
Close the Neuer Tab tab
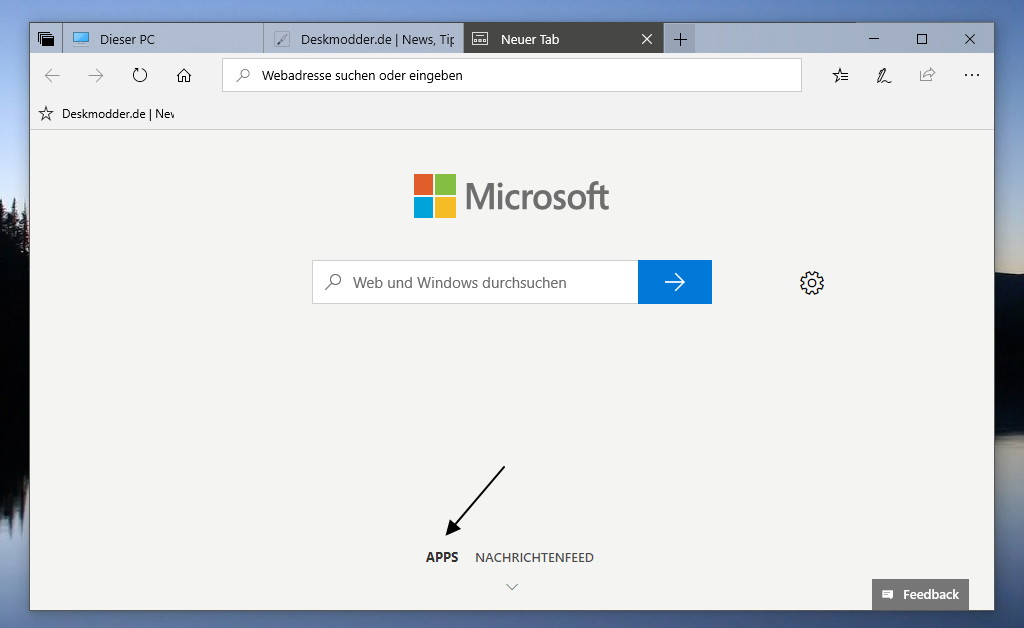[647, 39]
